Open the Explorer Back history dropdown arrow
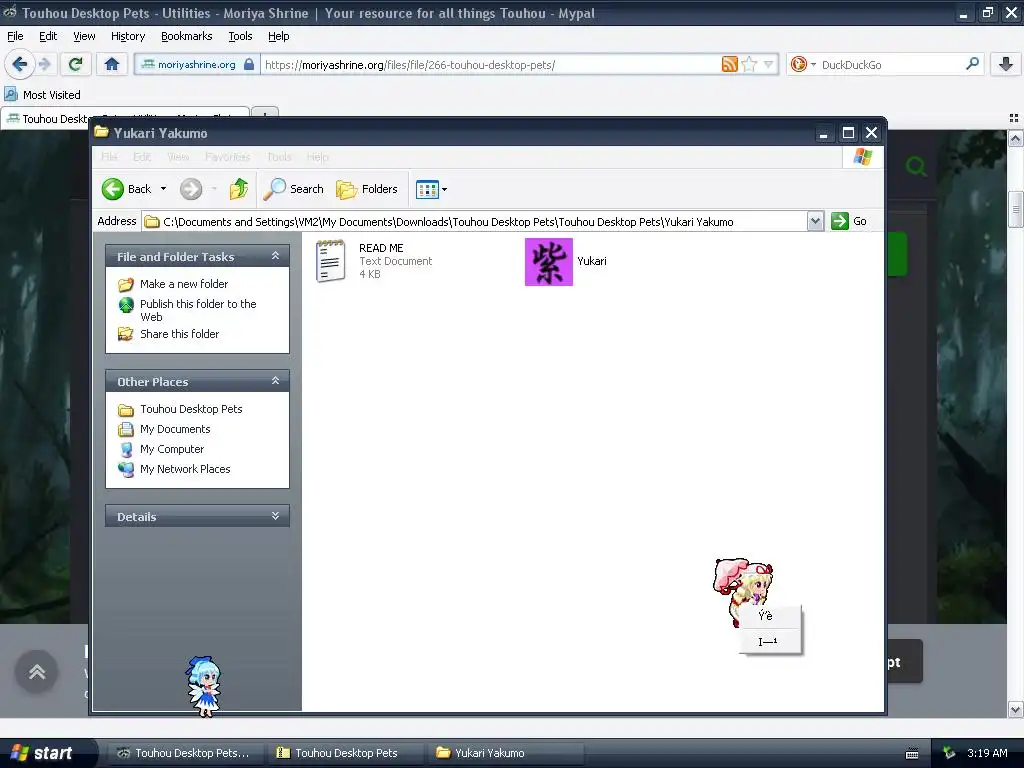The width and height of the screenshot is (1024, 768). [163, 189]
